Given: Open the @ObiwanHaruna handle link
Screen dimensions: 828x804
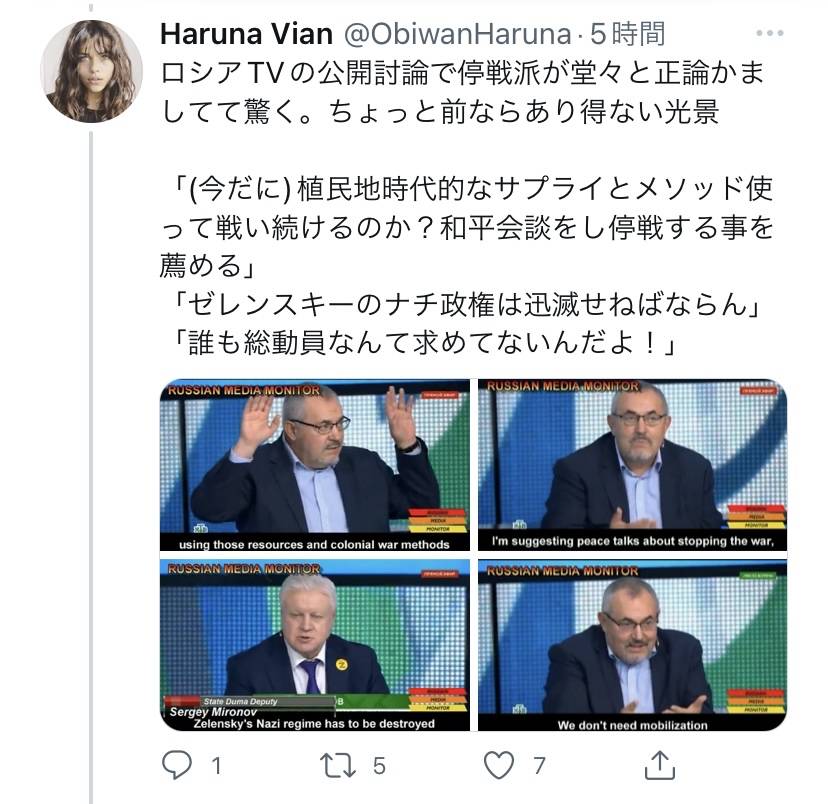Looking at the screenshot, I should pyautogui.click(x=457, y=34).
